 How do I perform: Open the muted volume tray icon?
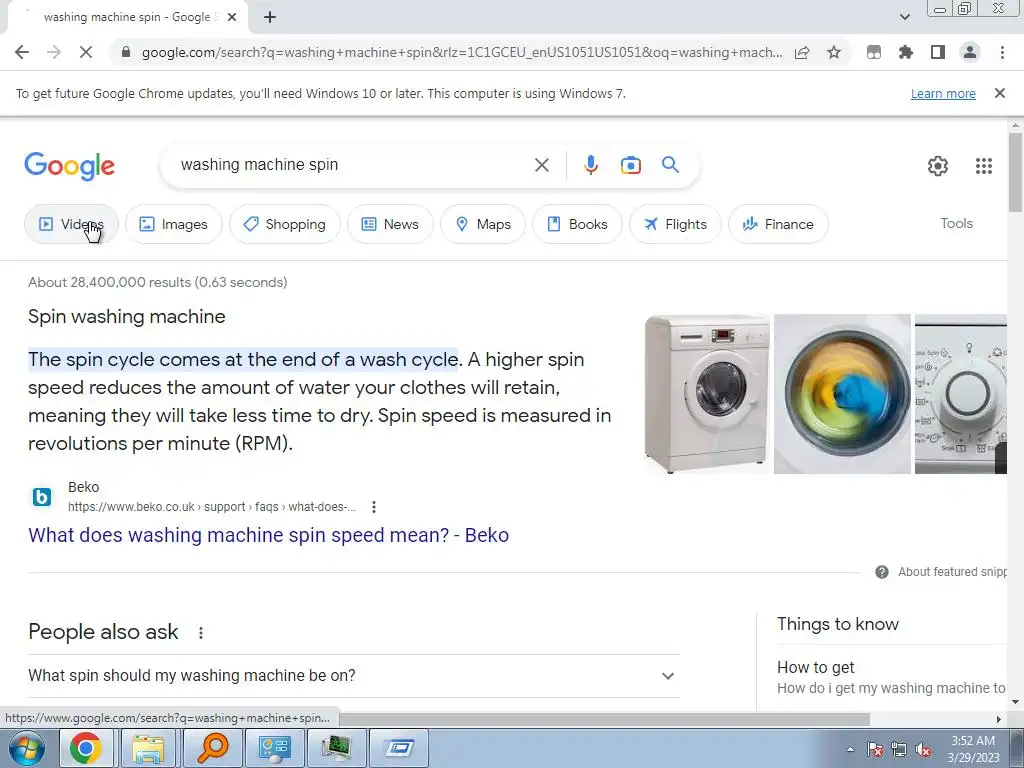click(x=923, y=750)
